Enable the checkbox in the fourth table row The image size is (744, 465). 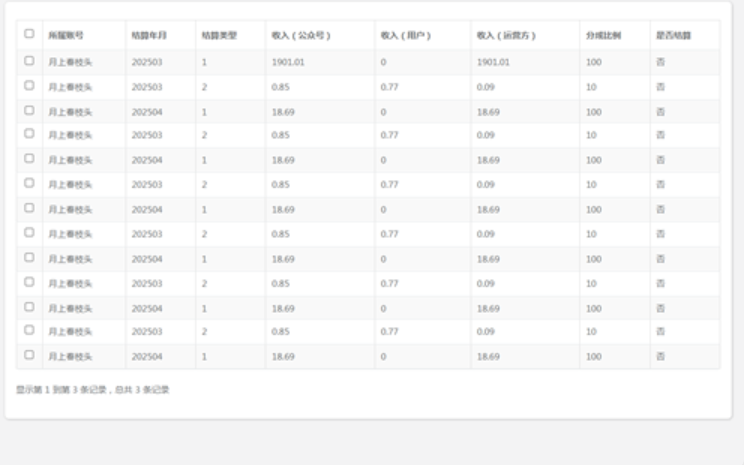pyautogui.click(x=30, y=134)
